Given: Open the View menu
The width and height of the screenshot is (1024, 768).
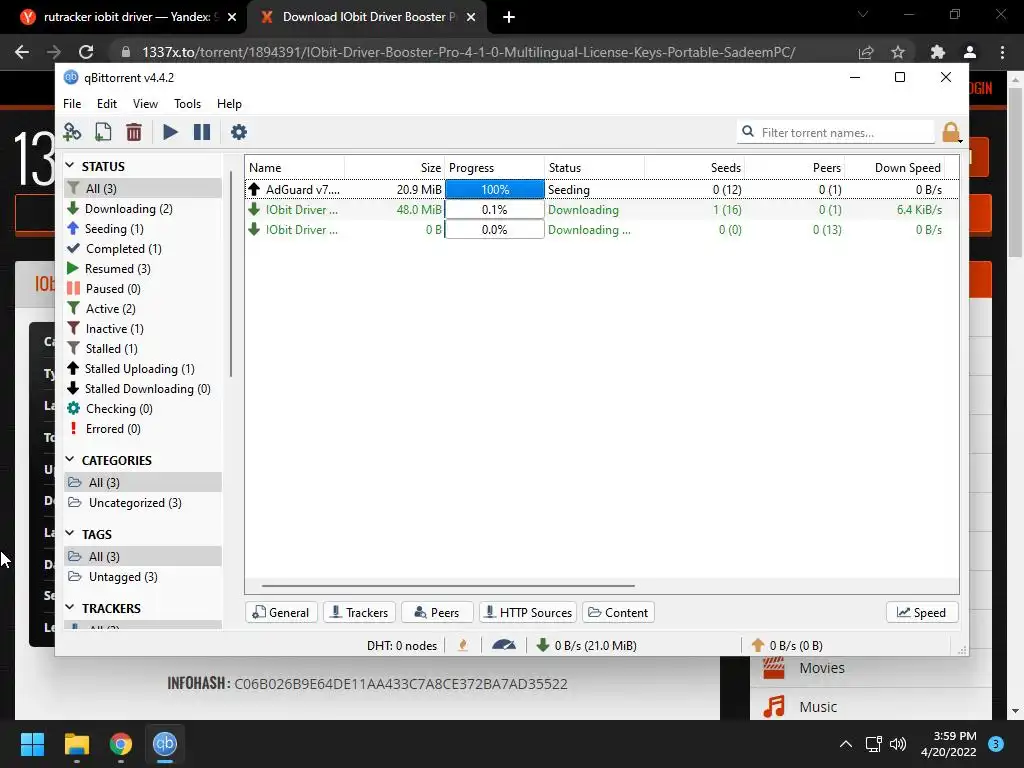Looking at the screenshot, I should [145, 104].
